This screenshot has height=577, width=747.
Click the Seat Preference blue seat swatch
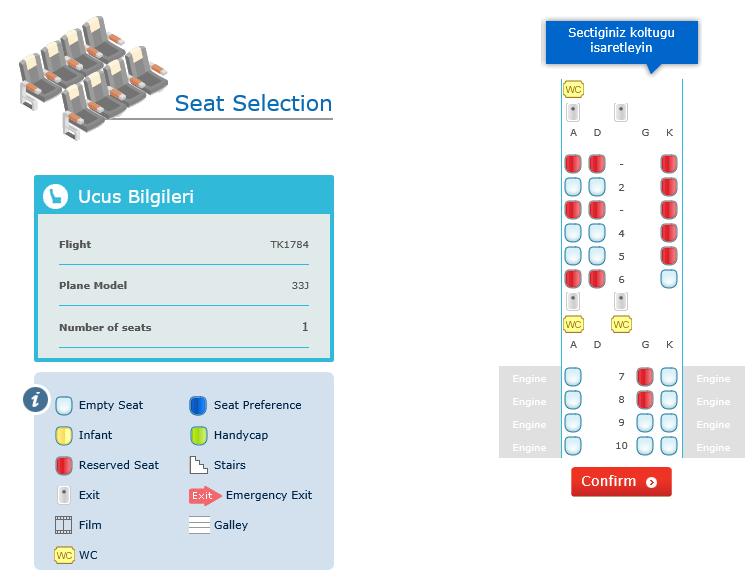tap(197, 406)
